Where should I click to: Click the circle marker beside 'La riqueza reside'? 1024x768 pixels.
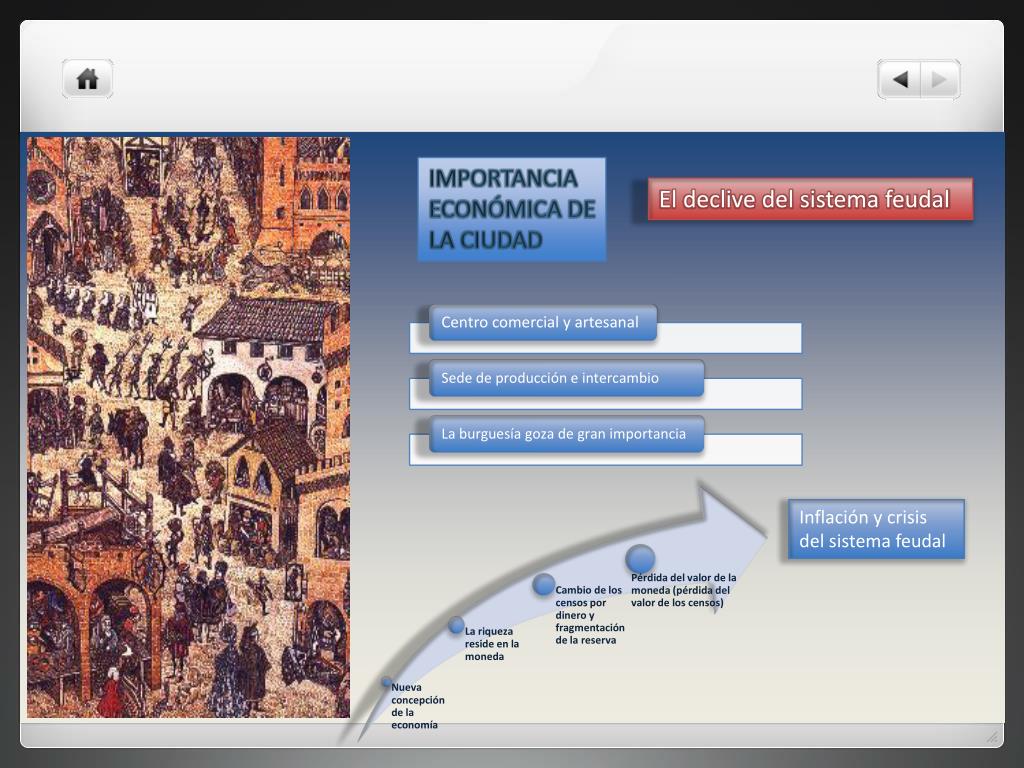coord(456,625)
